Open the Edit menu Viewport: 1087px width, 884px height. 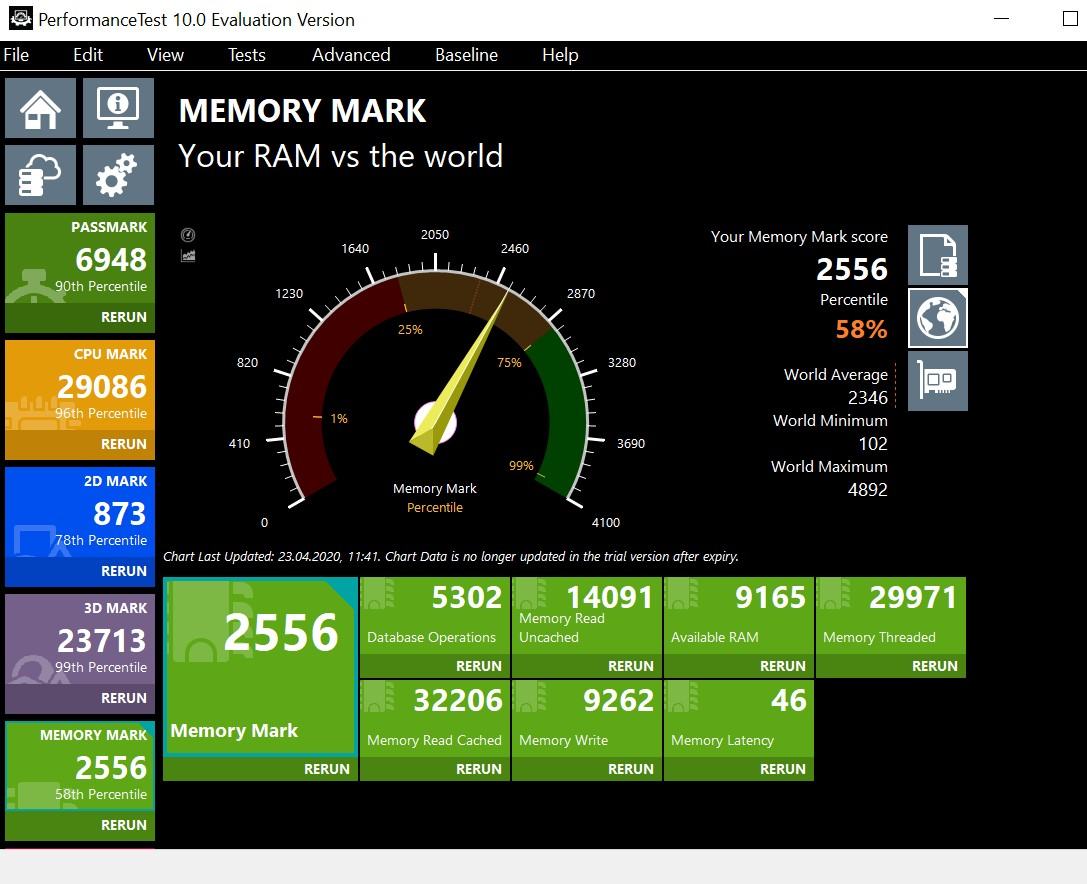[88, 55]
